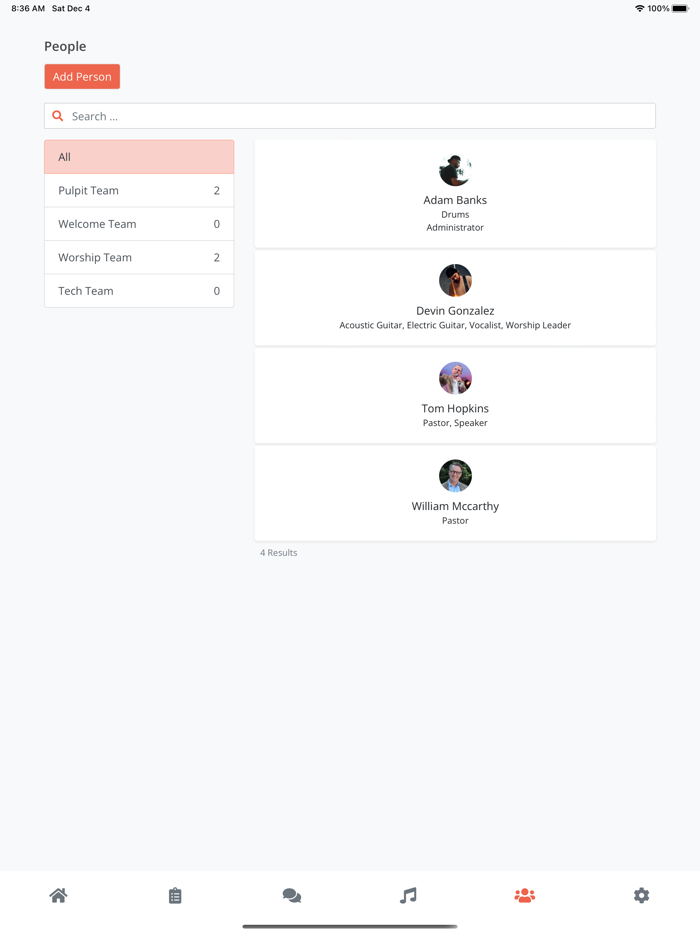Filter people by Worship Team

point(138,257)
